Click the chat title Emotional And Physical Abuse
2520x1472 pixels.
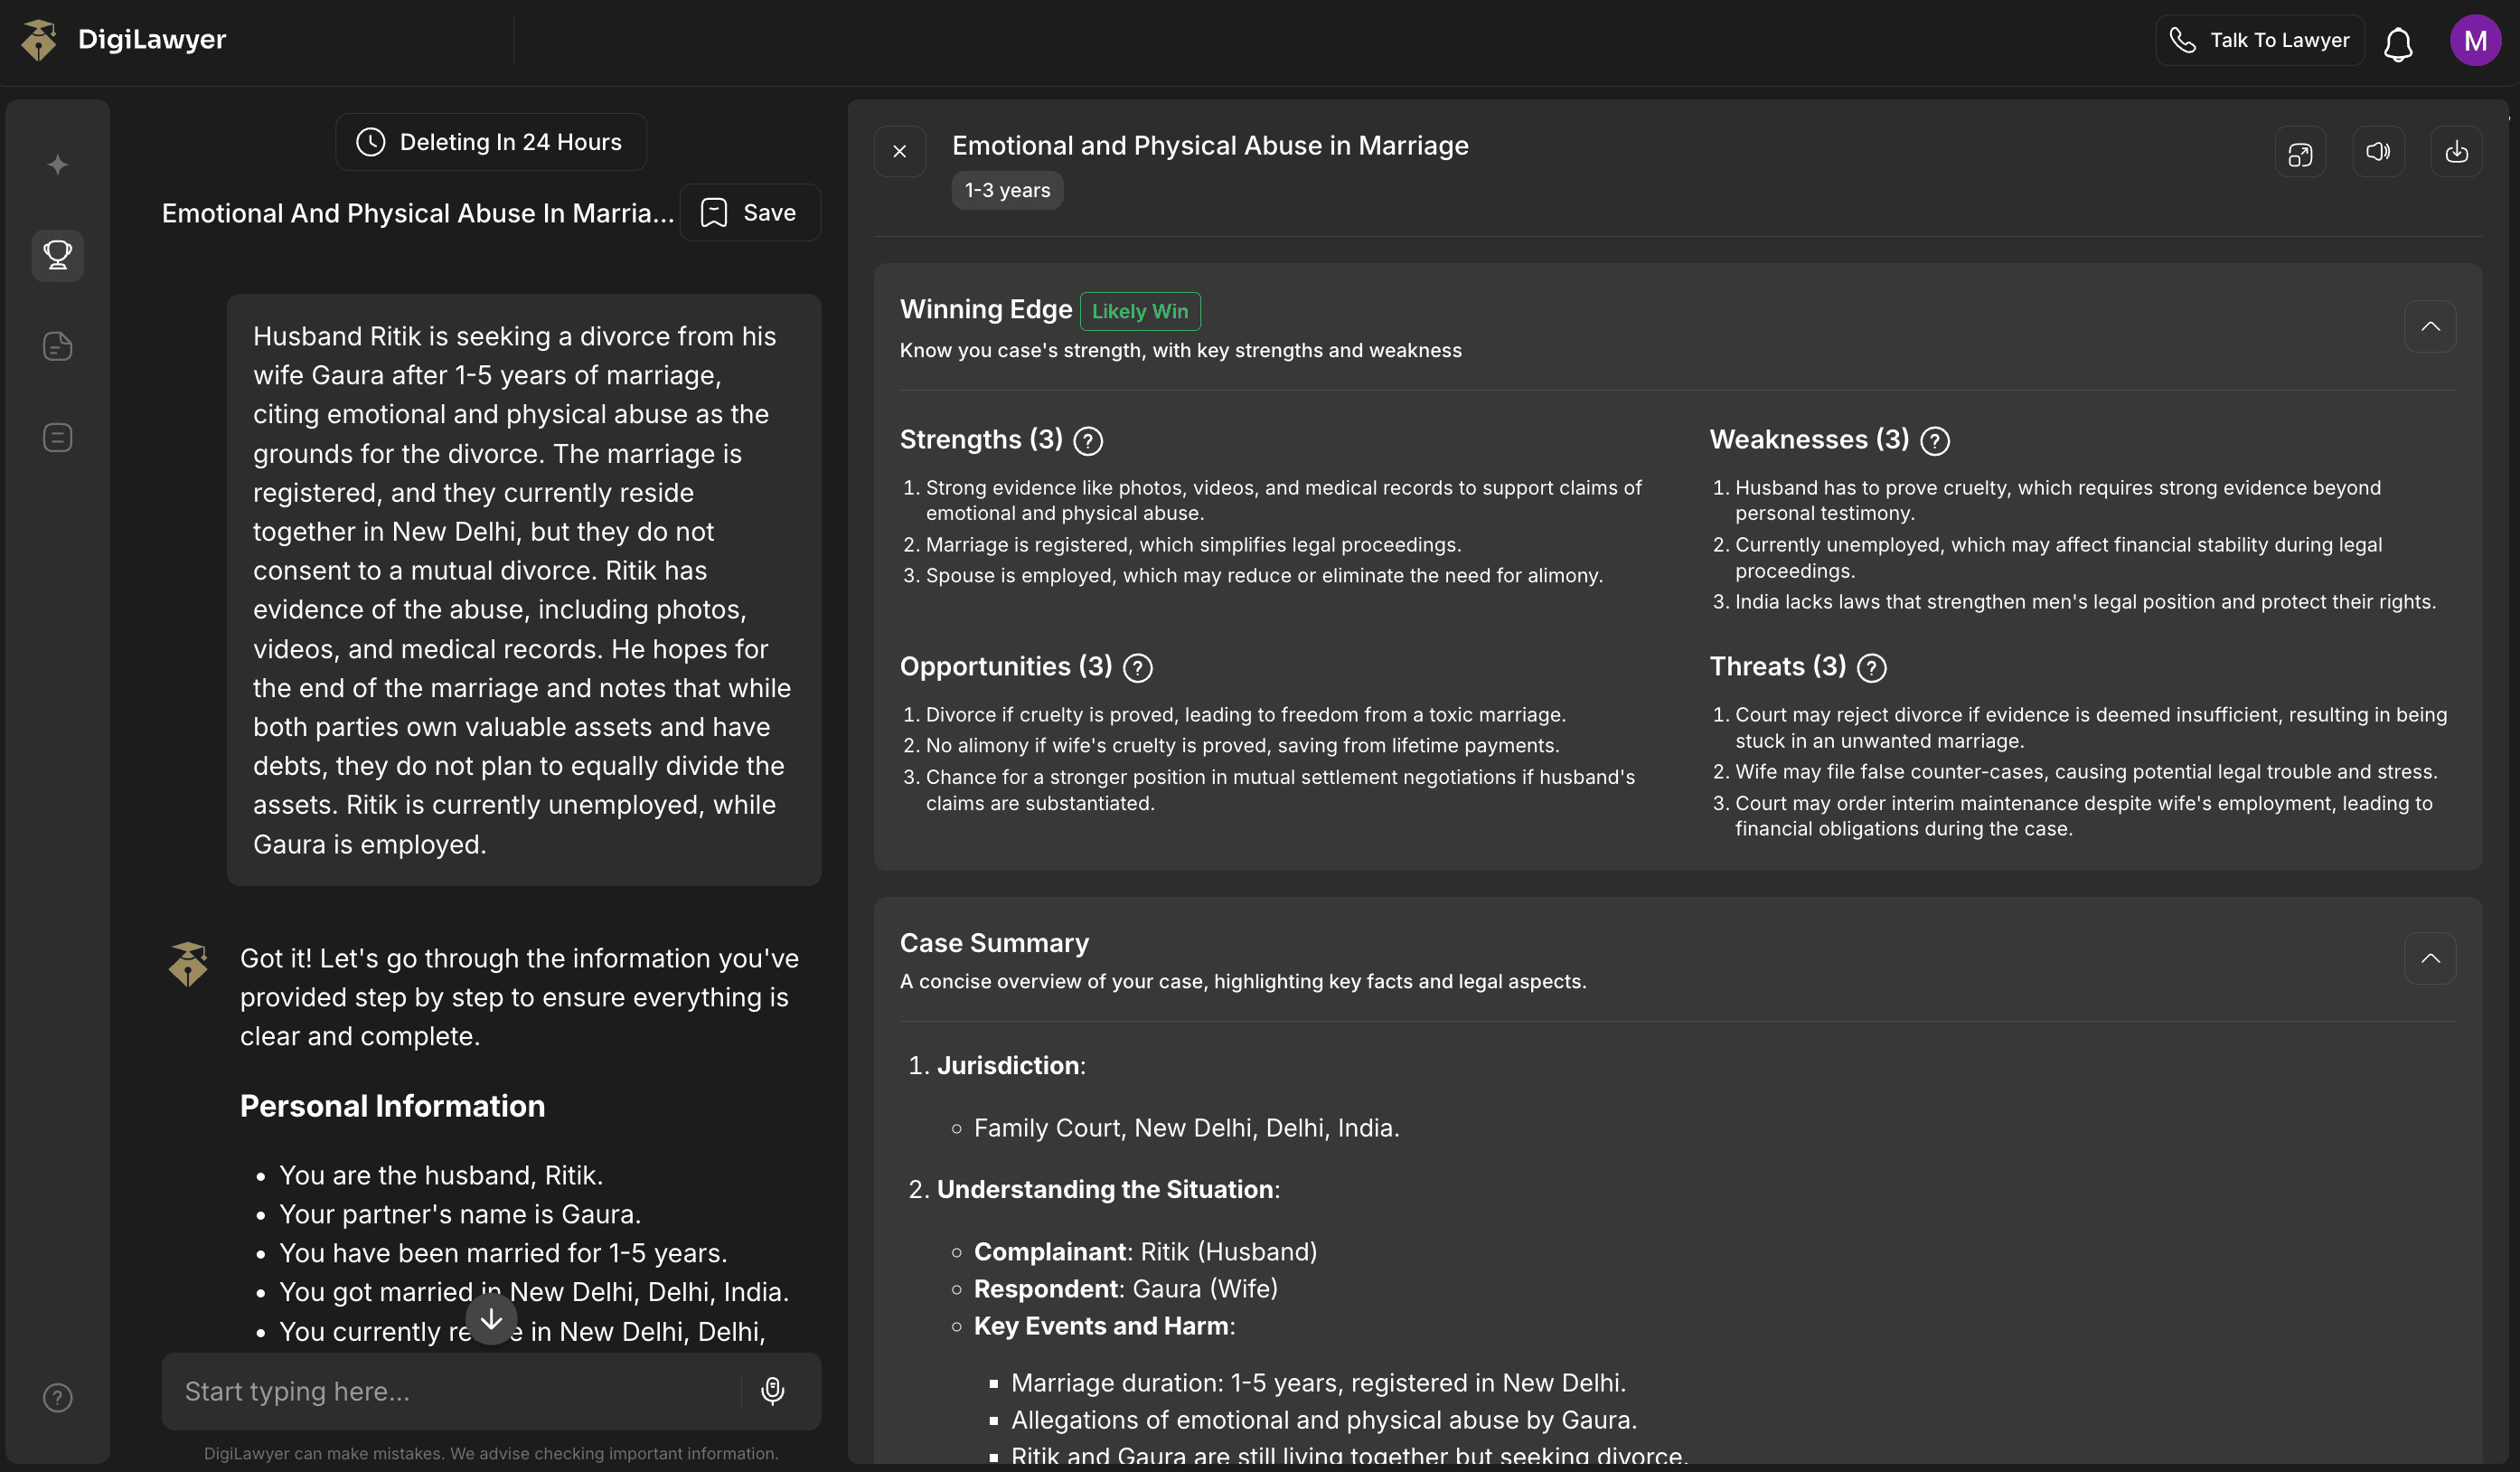click(418, 213)
